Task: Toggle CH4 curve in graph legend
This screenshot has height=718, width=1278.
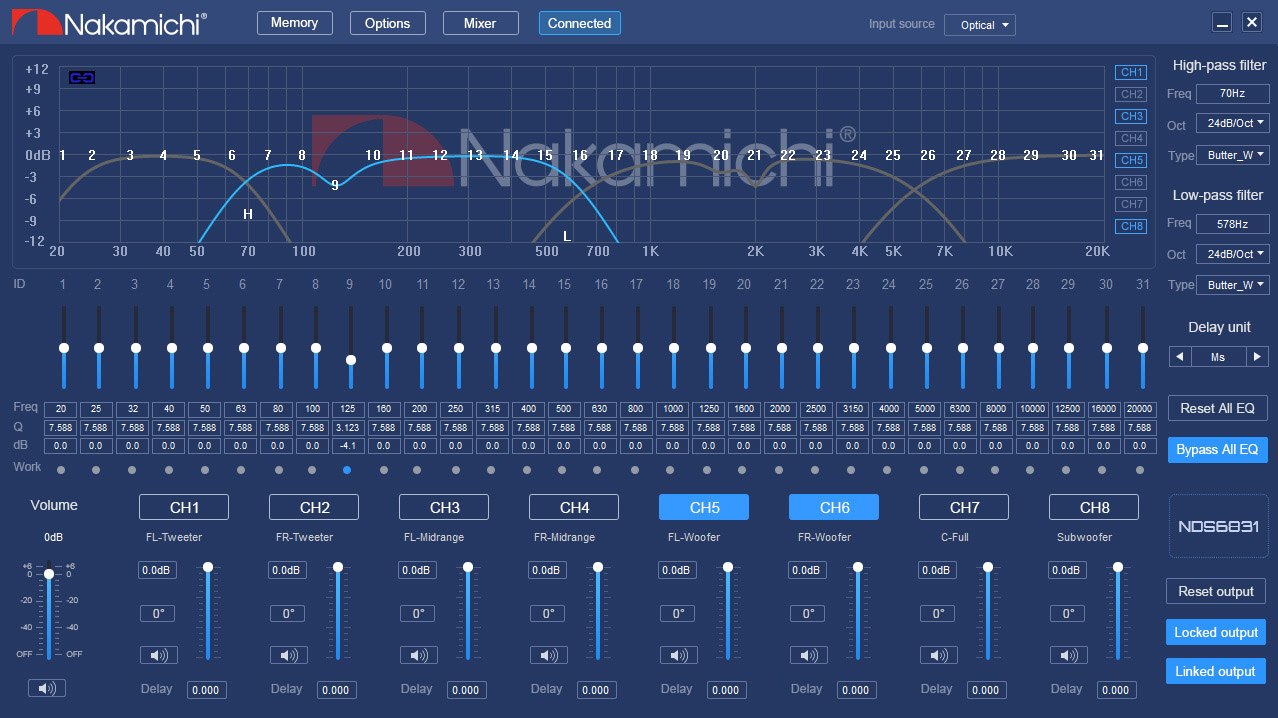Action: (x=1131, y=138)
